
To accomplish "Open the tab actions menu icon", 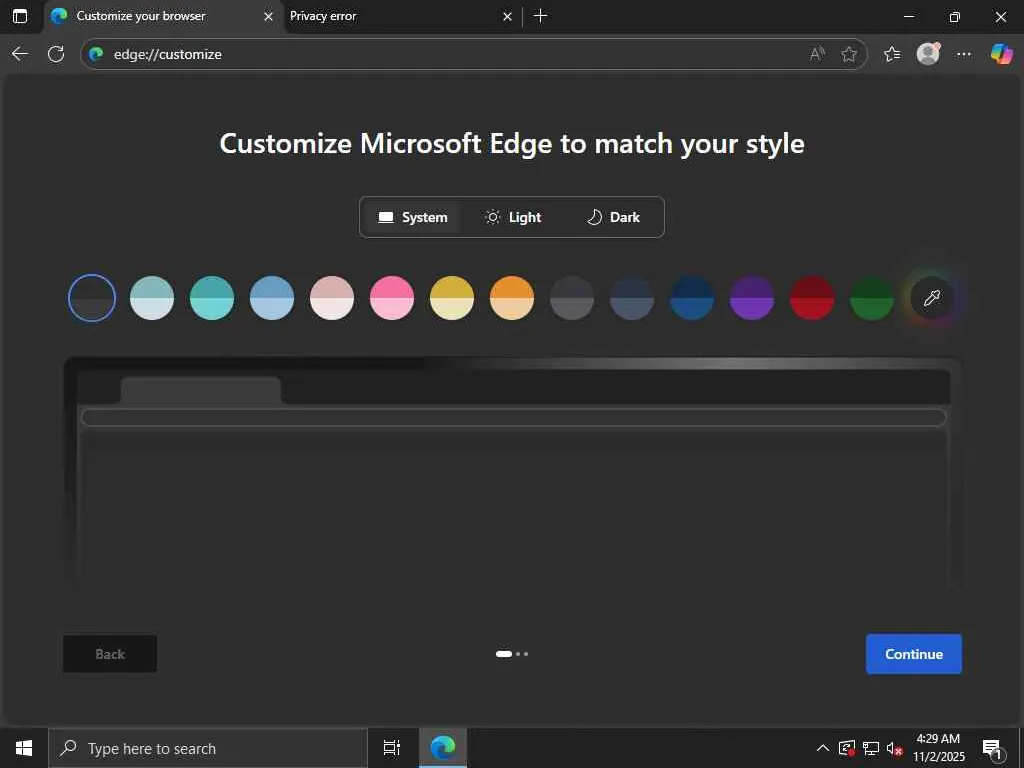I will [x=20, y=16].
